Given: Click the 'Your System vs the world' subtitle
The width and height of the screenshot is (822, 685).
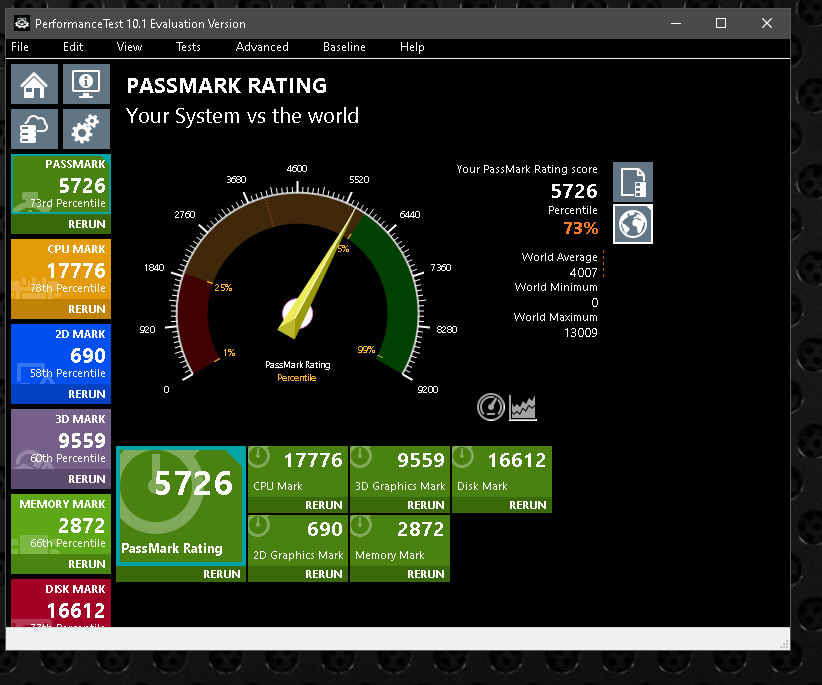Looking at the screenshot, I should (x=242, y=116).
